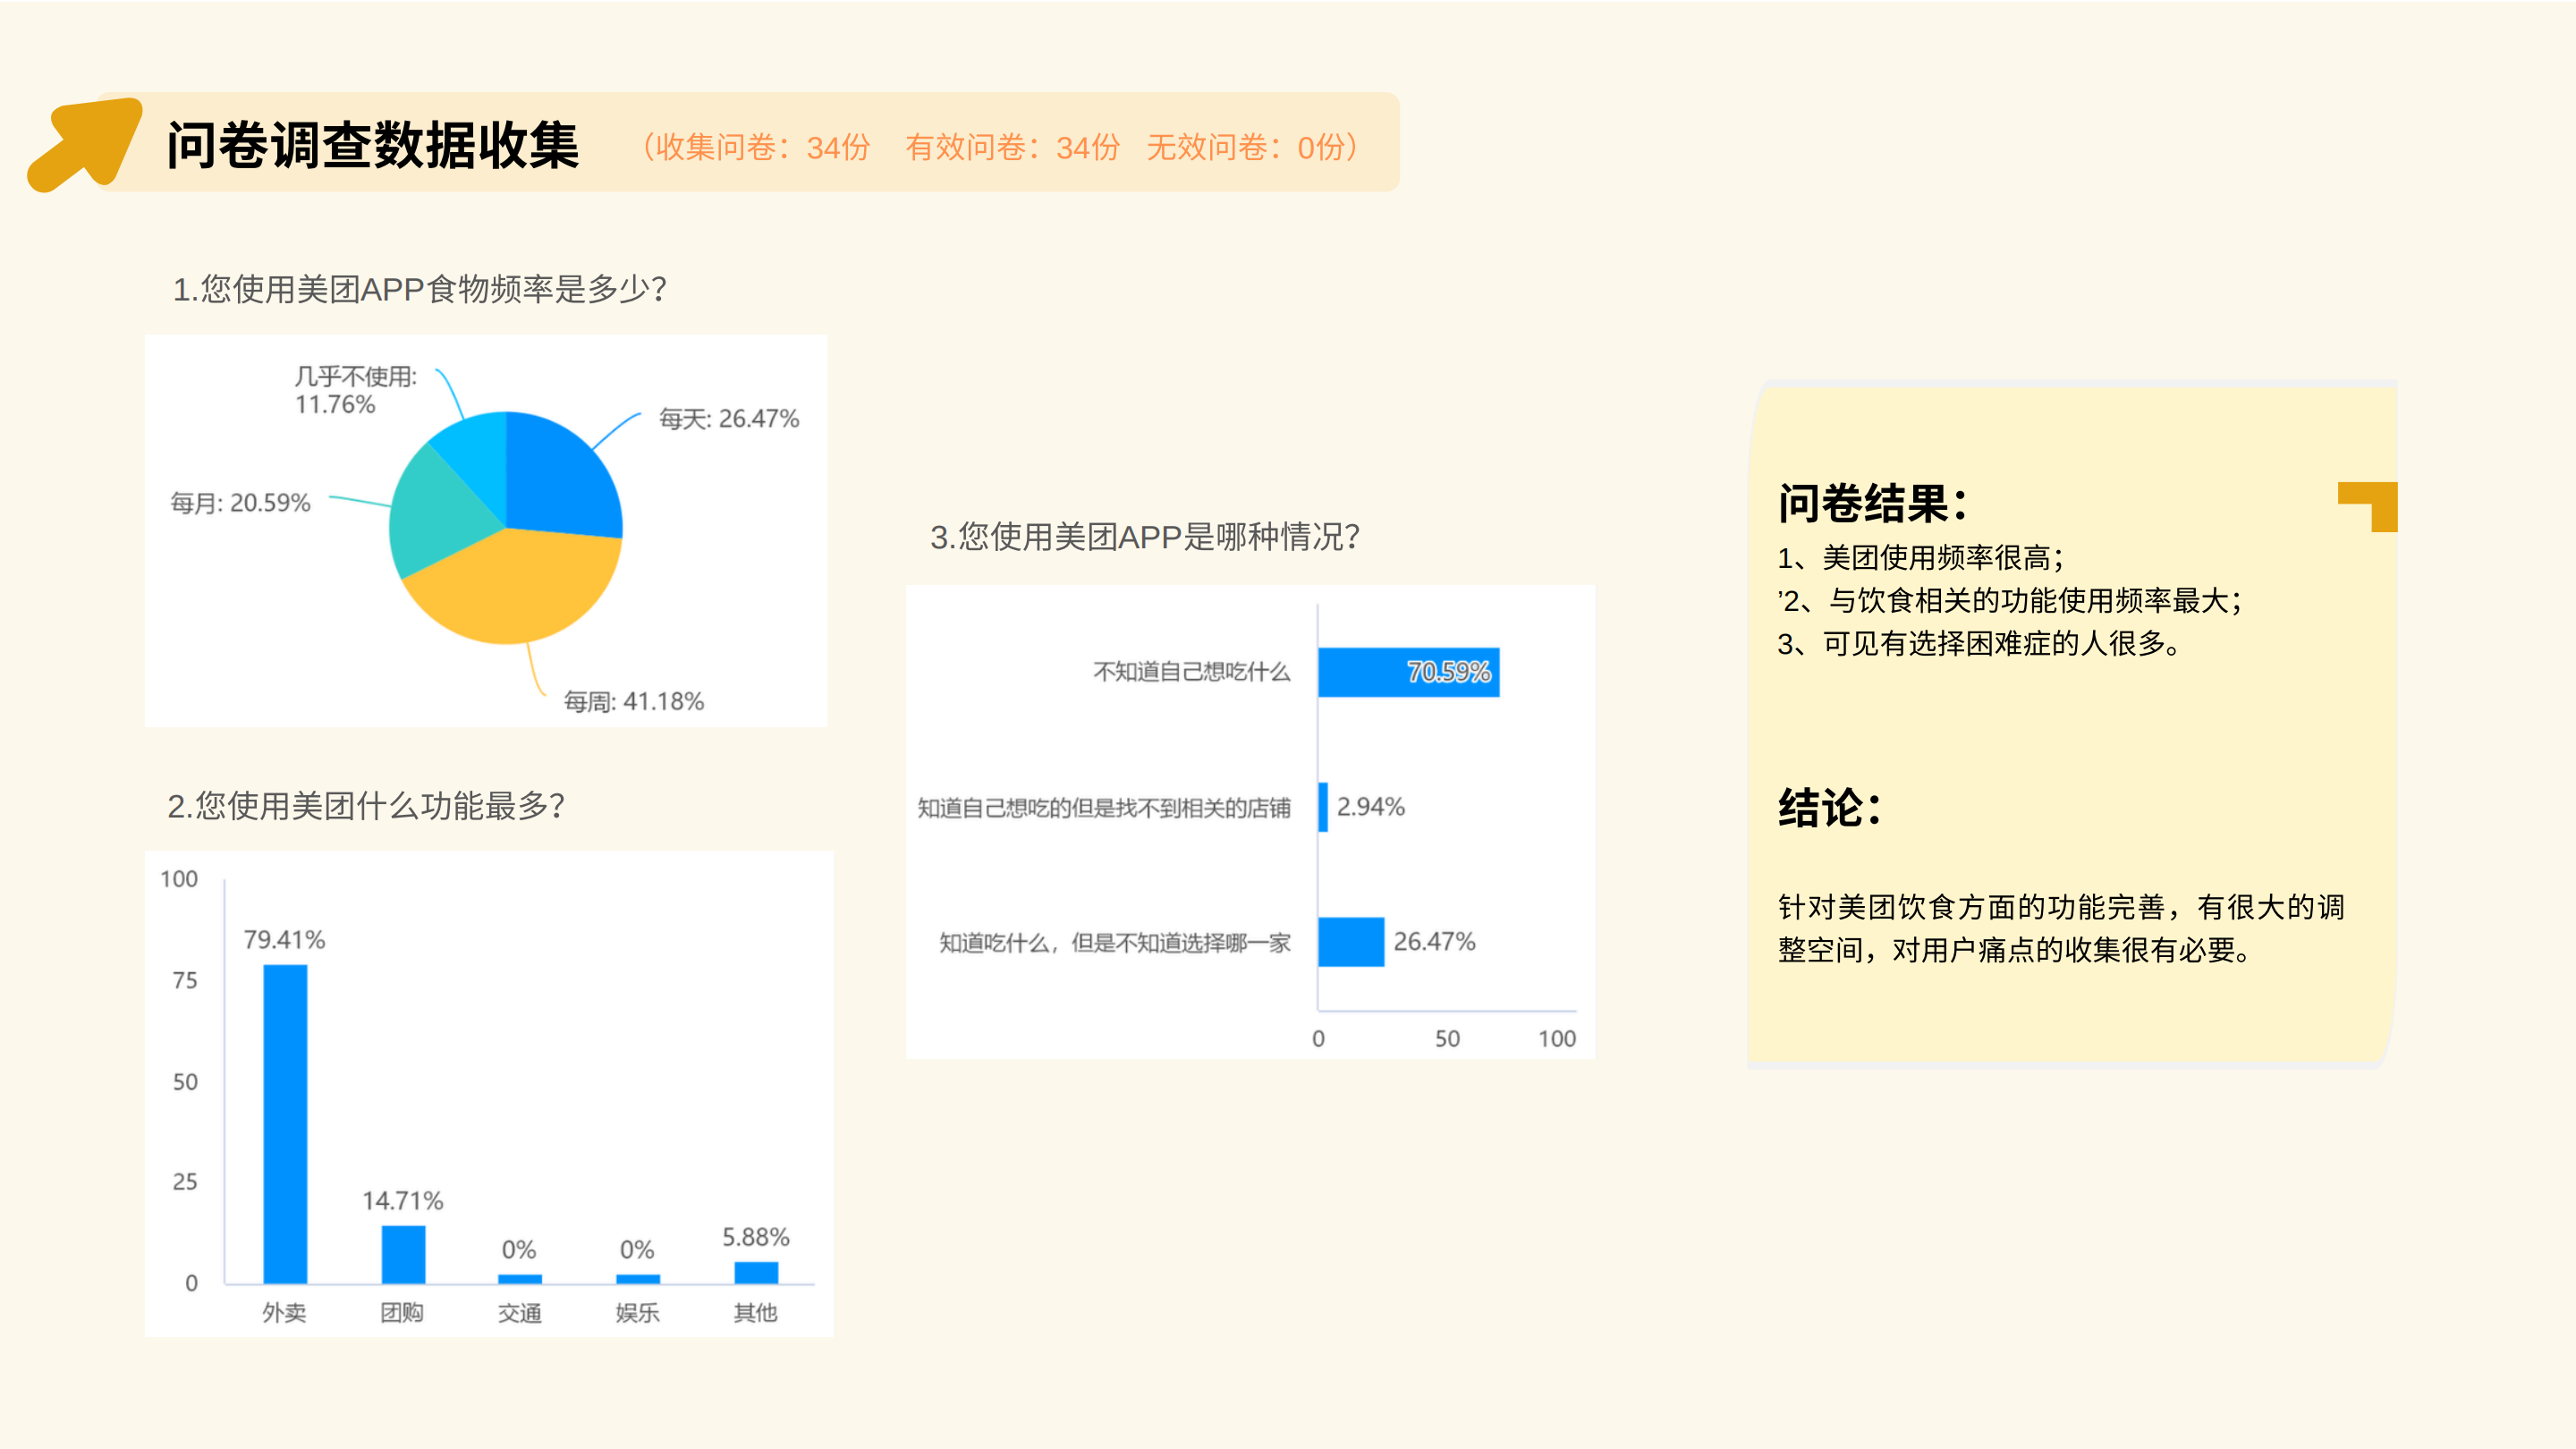Image resolution: width=2576 pixels, height=1449 pixels.
Task: Click the 结论 heading
Action: 1829,807
